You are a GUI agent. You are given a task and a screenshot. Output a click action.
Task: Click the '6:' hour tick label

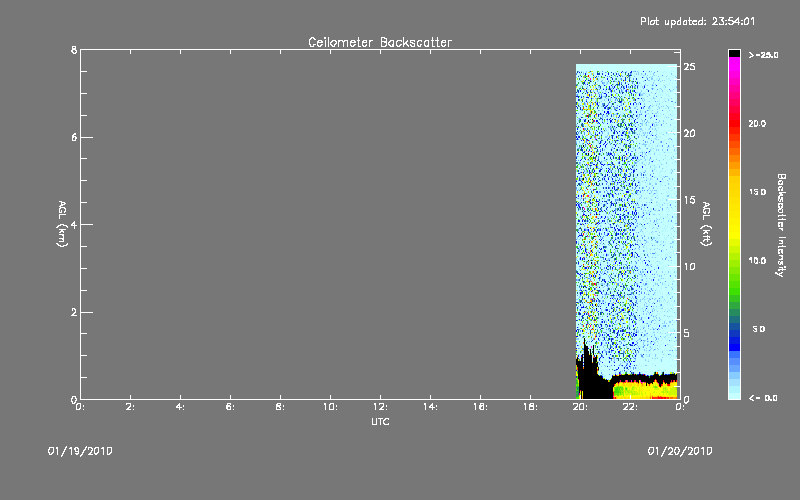(230, 407)
